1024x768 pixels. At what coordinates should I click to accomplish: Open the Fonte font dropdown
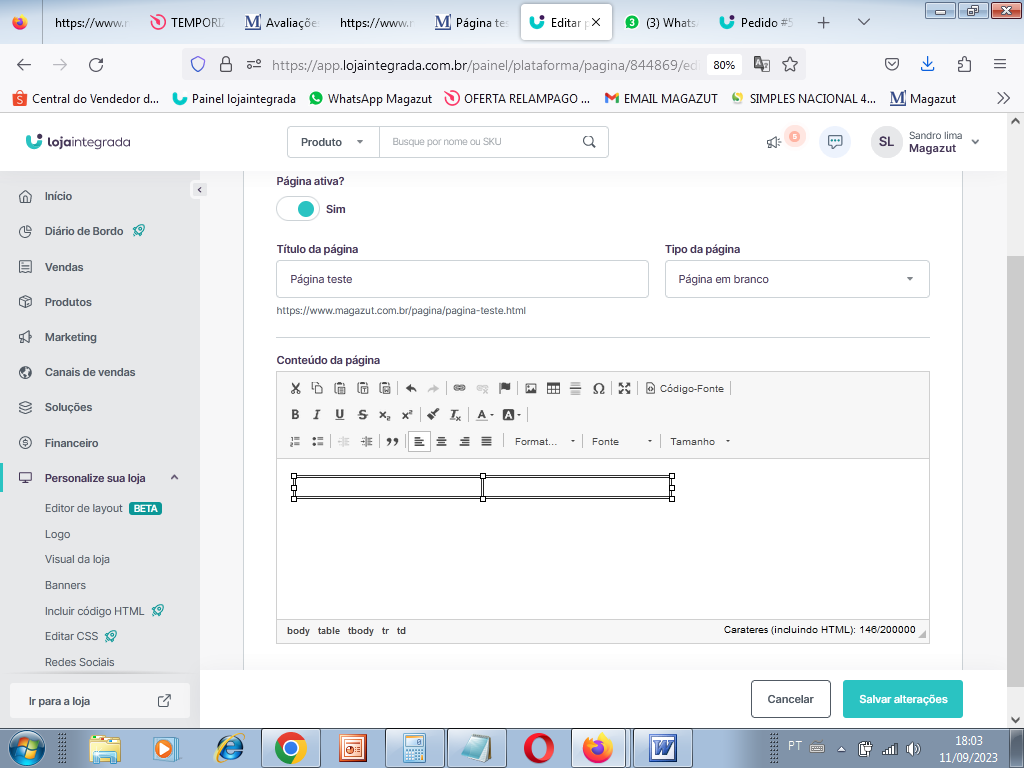622,441
